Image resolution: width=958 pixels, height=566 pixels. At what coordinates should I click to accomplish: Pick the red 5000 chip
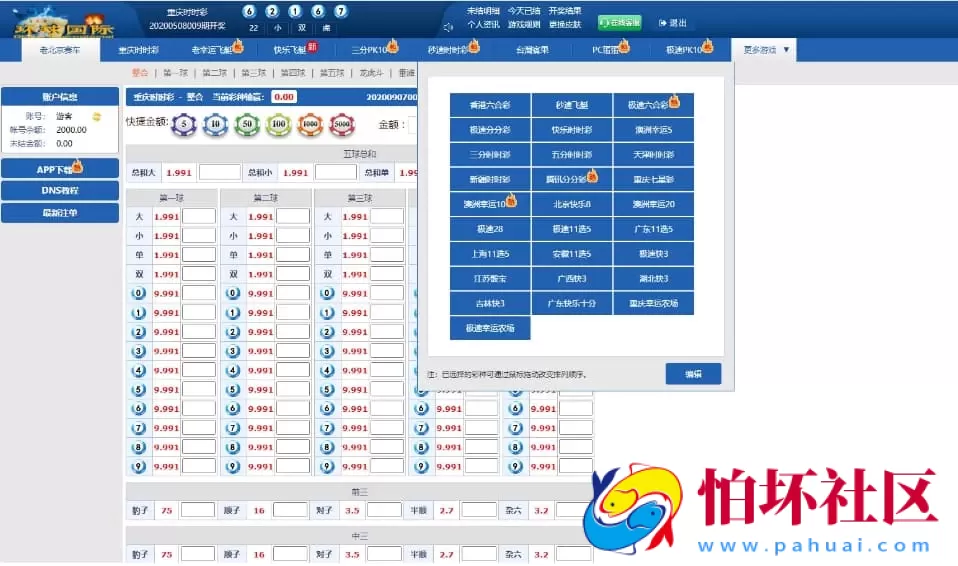(342, 125)
